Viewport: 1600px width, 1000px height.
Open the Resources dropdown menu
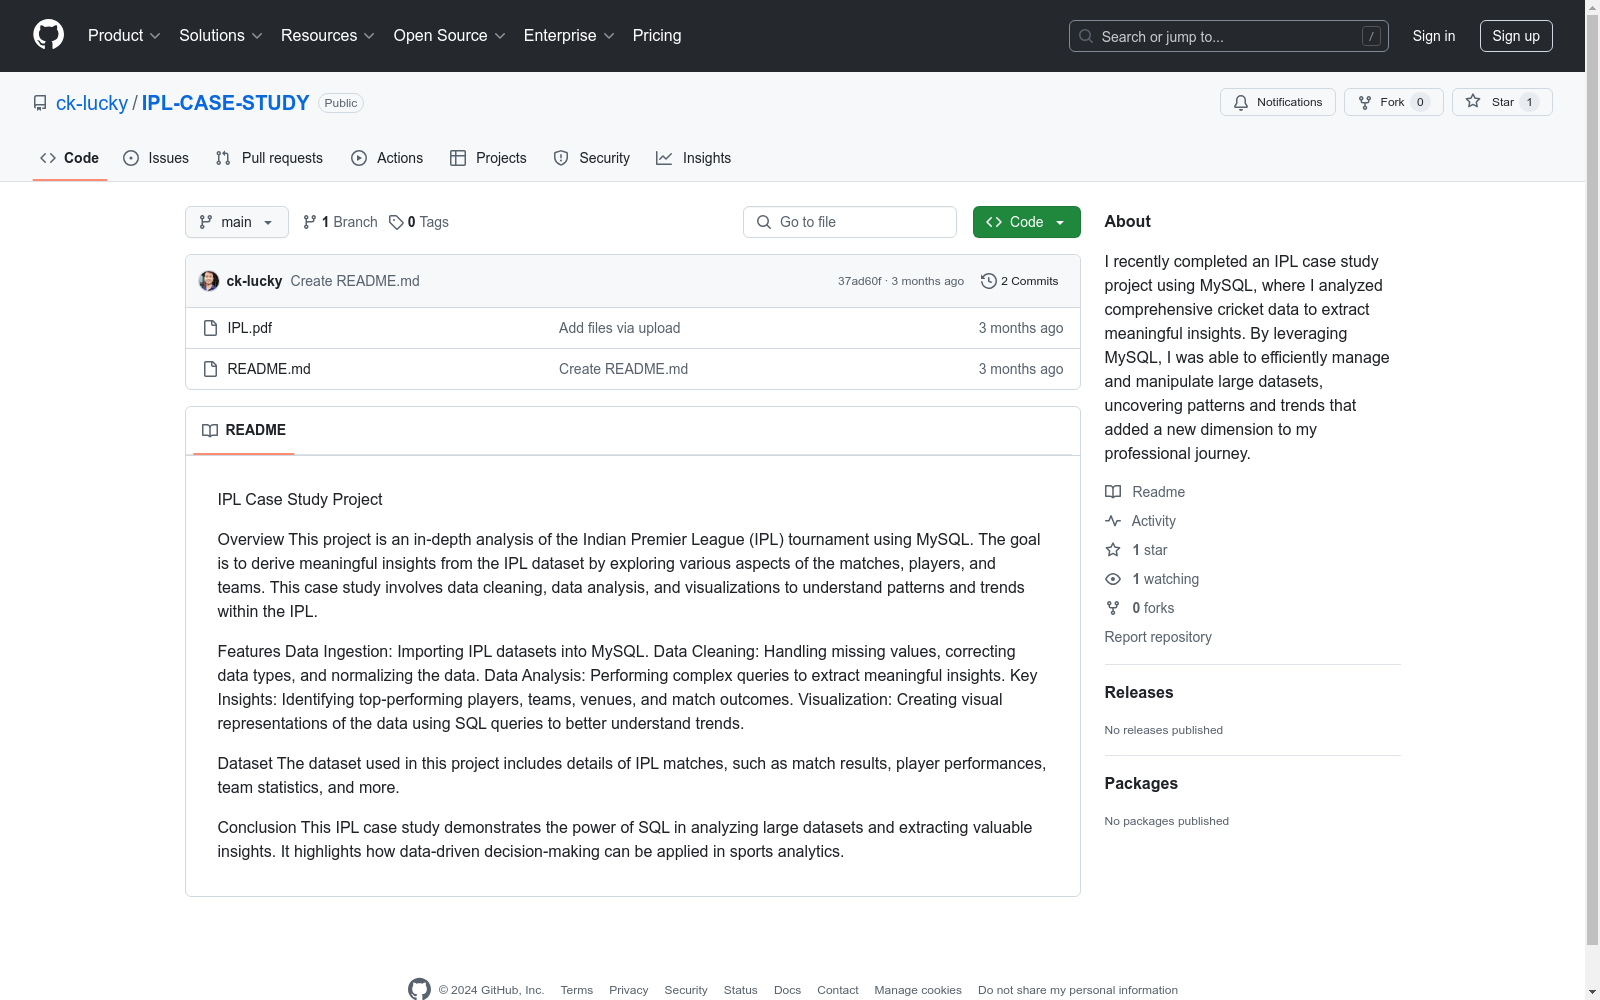328,36
